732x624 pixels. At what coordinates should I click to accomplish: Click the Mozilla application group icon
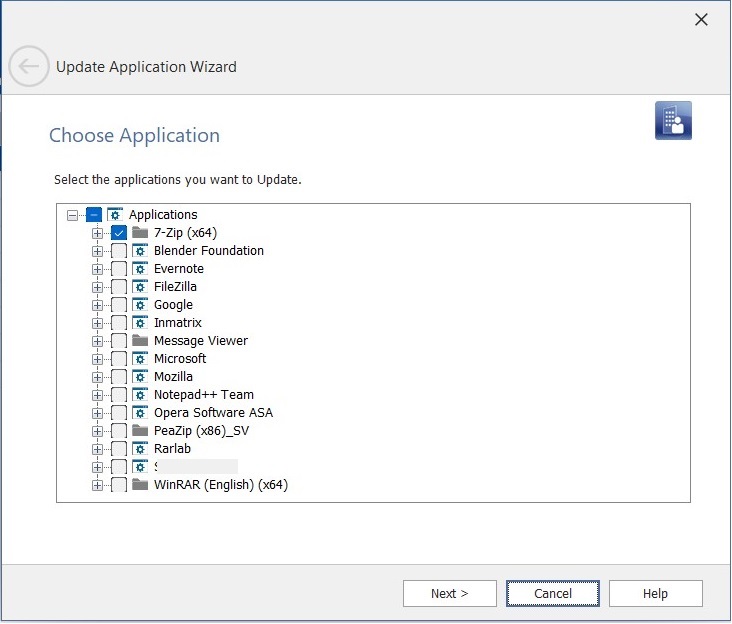pyautogui.click(x=140, y=377)
